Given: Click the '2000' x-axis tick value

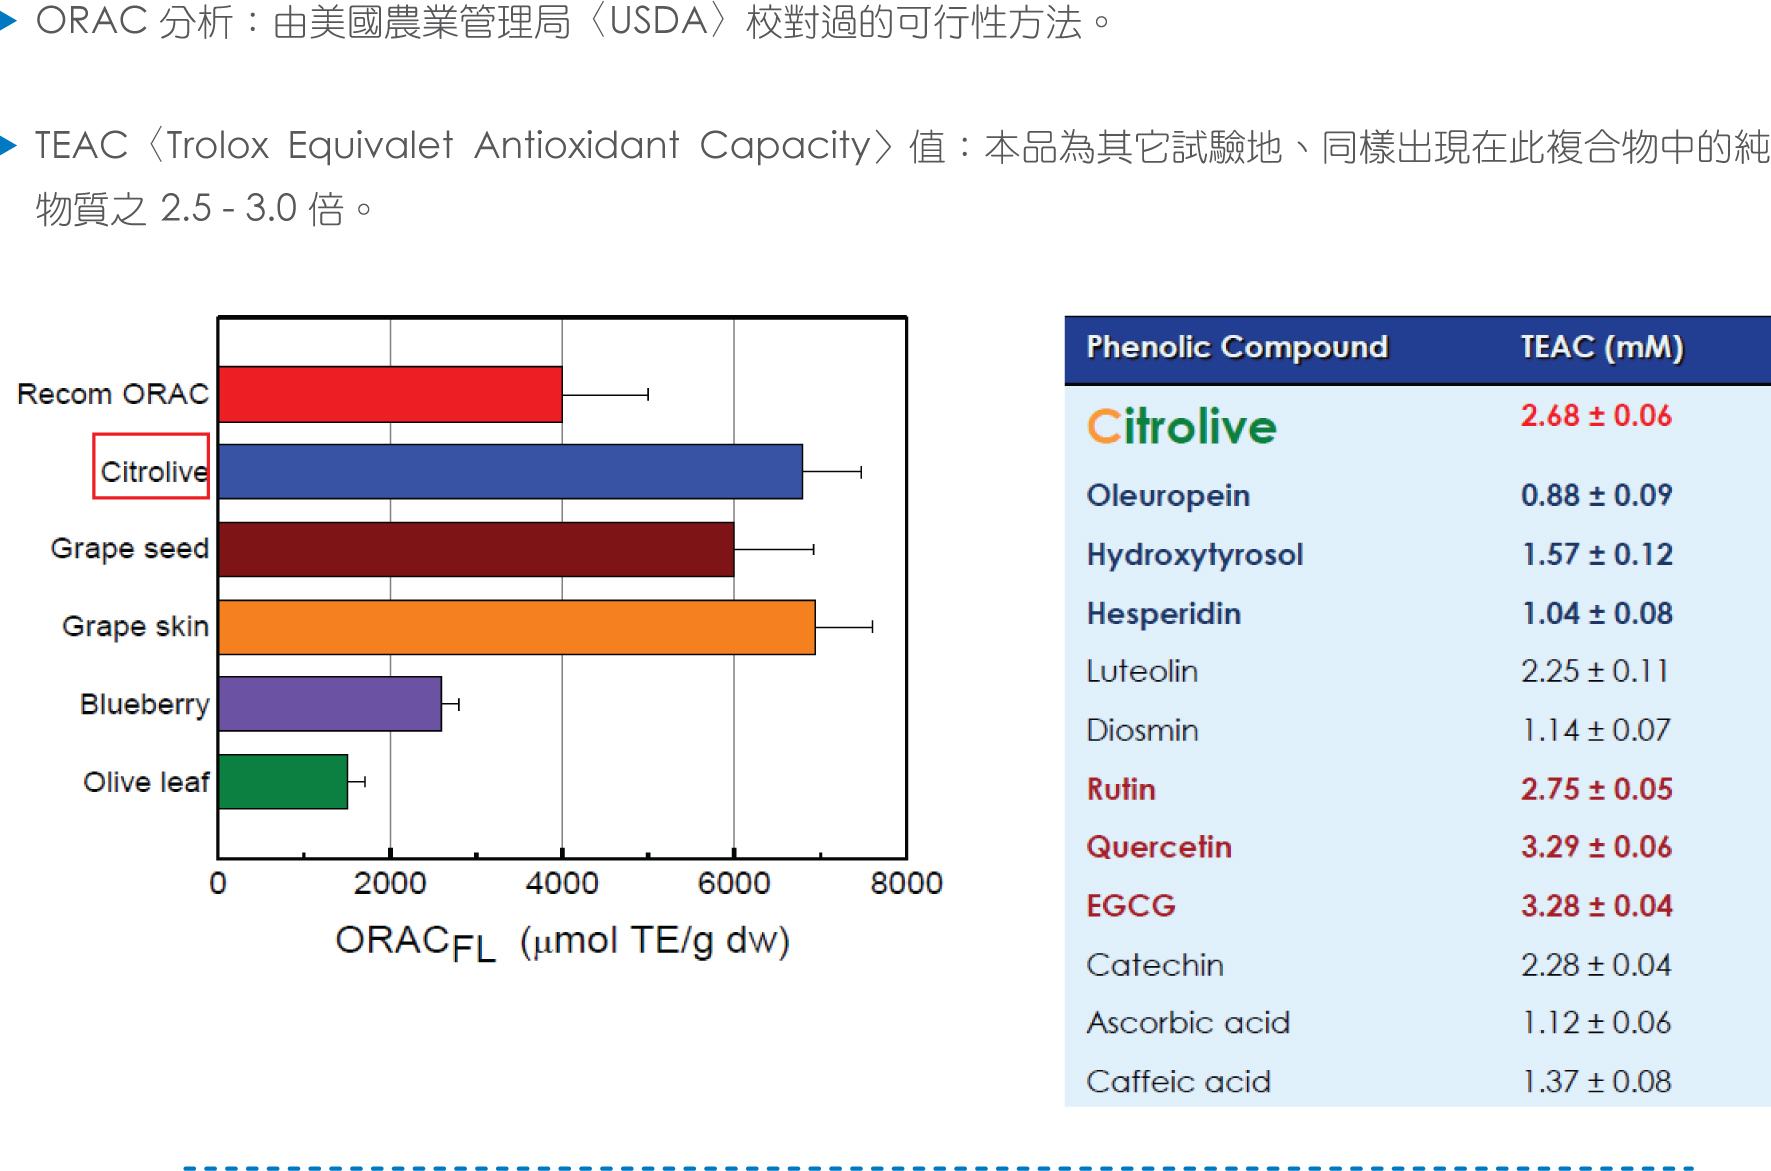Looking at the screenshot, I should tap(390, 883).
